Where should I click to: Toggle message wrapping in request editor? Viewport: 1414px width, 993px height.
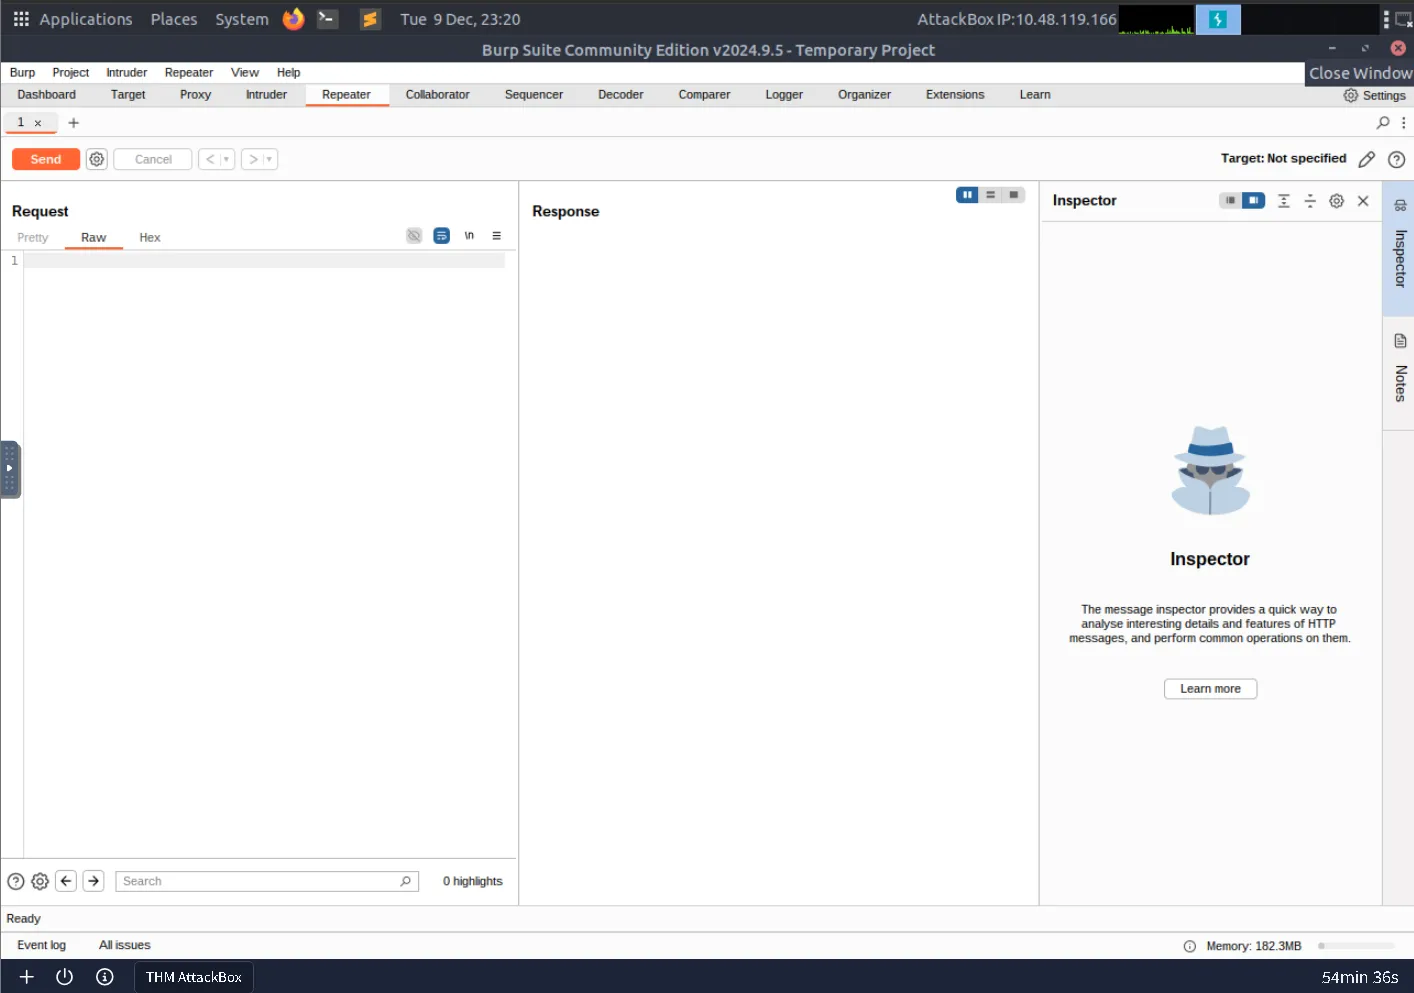tap(441, 236)
